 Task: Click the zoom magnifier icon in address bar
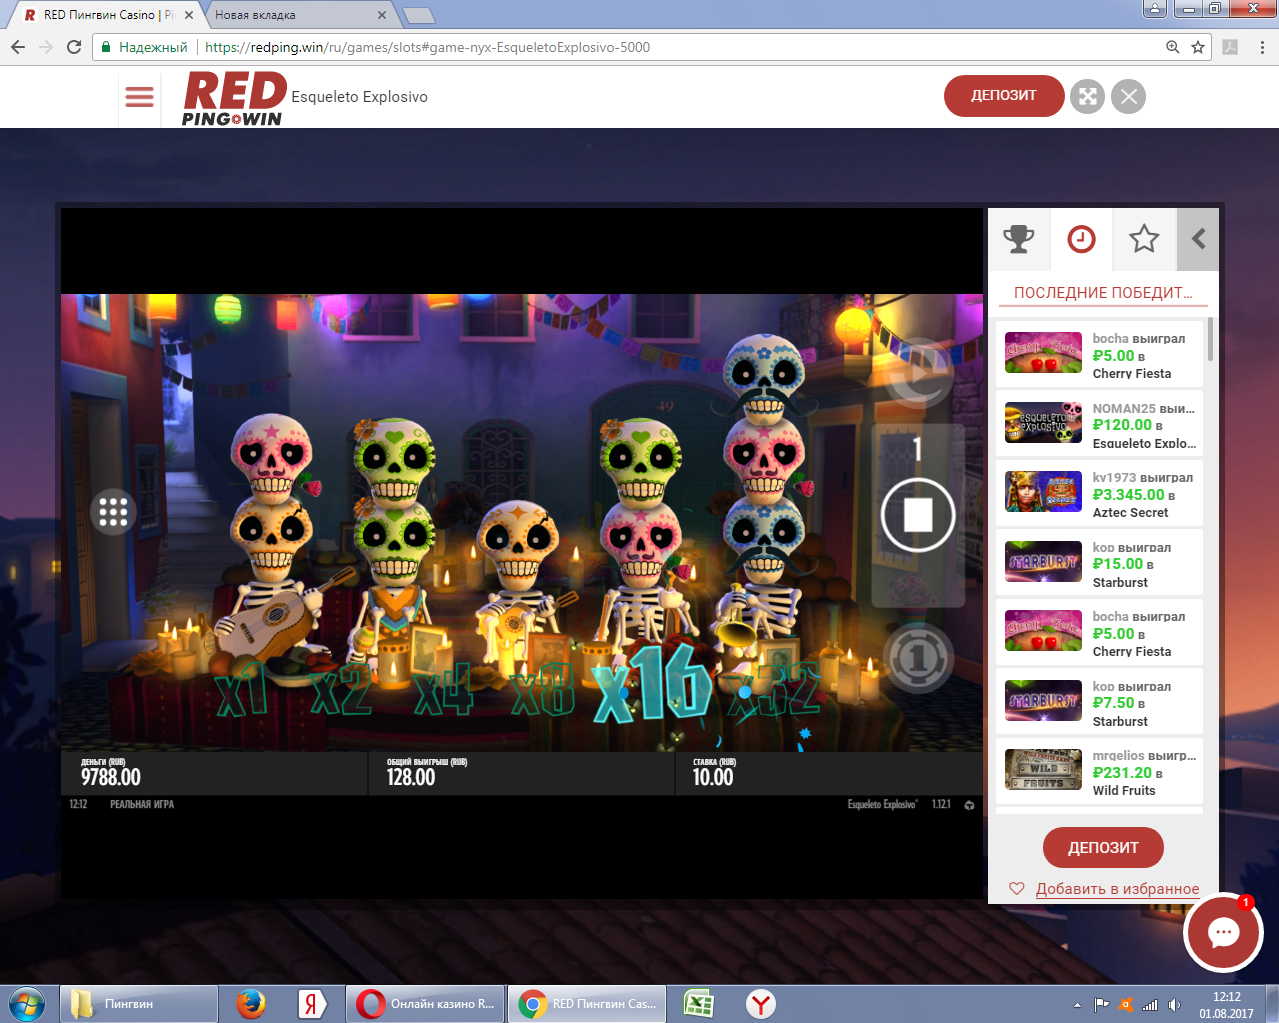[1173, 47]
